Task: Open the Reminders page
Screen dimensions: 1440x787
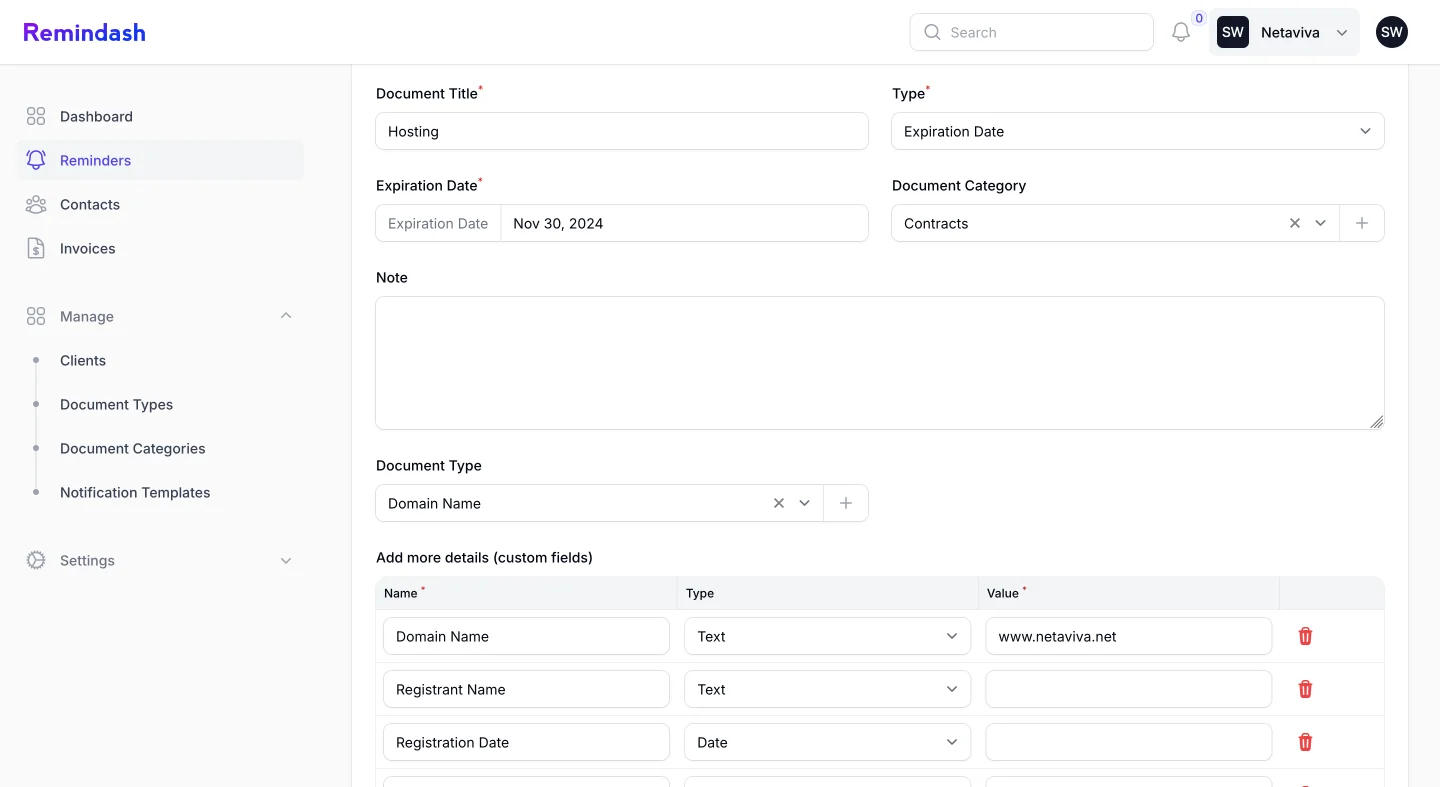Action: 160,160
